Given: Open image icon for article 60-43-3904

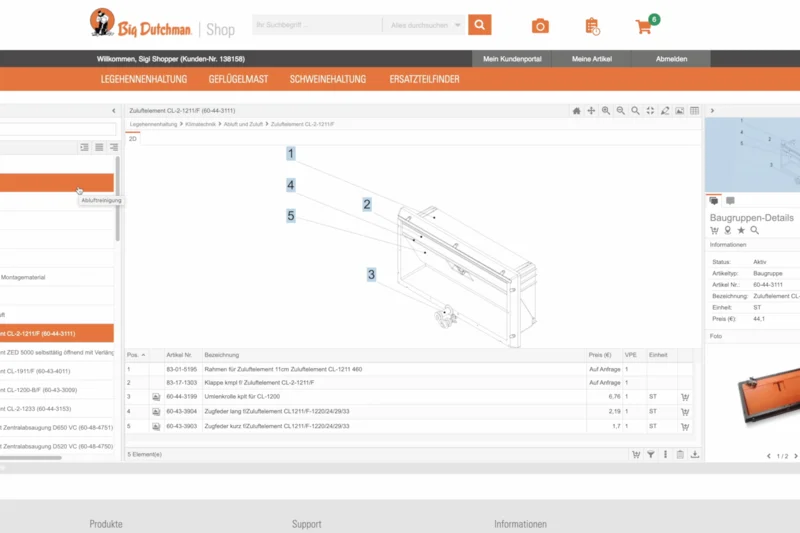Looking at the screenshot, I should (156, 412).
